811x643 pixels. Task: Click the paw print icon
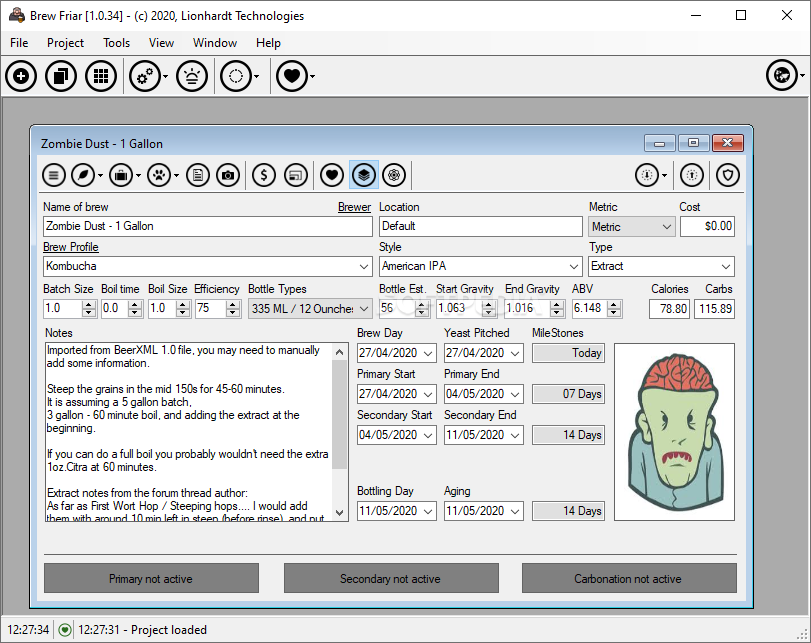[x=159, y=175]
